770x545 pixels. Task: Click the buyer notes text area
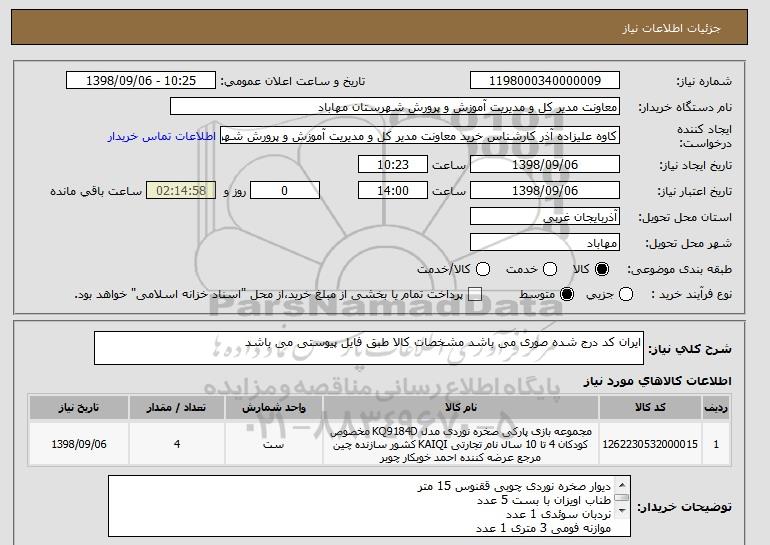(369, 506)
